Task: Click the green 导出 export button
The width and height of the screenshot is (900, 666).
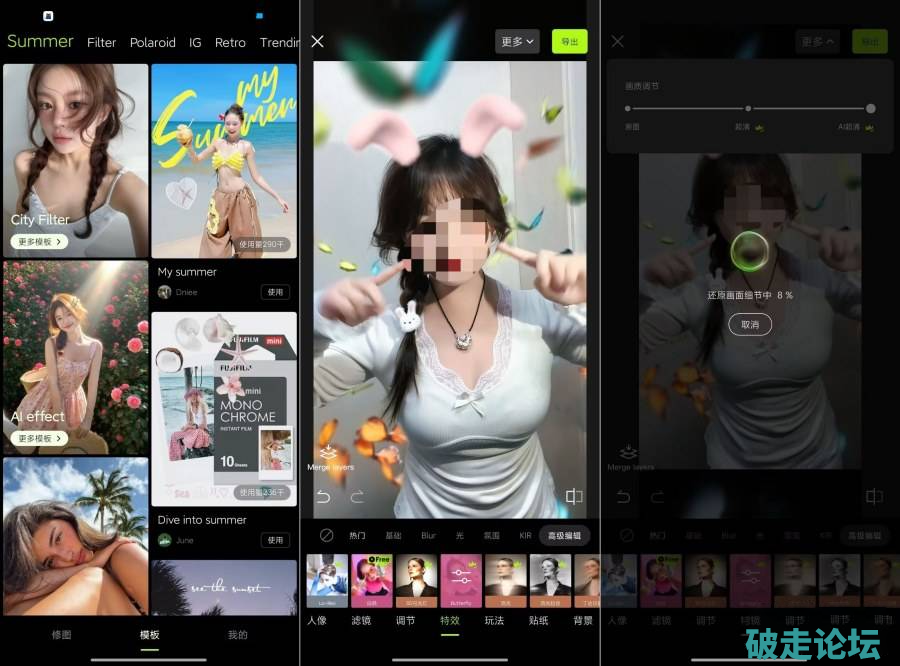Action: tap(570, 41)
